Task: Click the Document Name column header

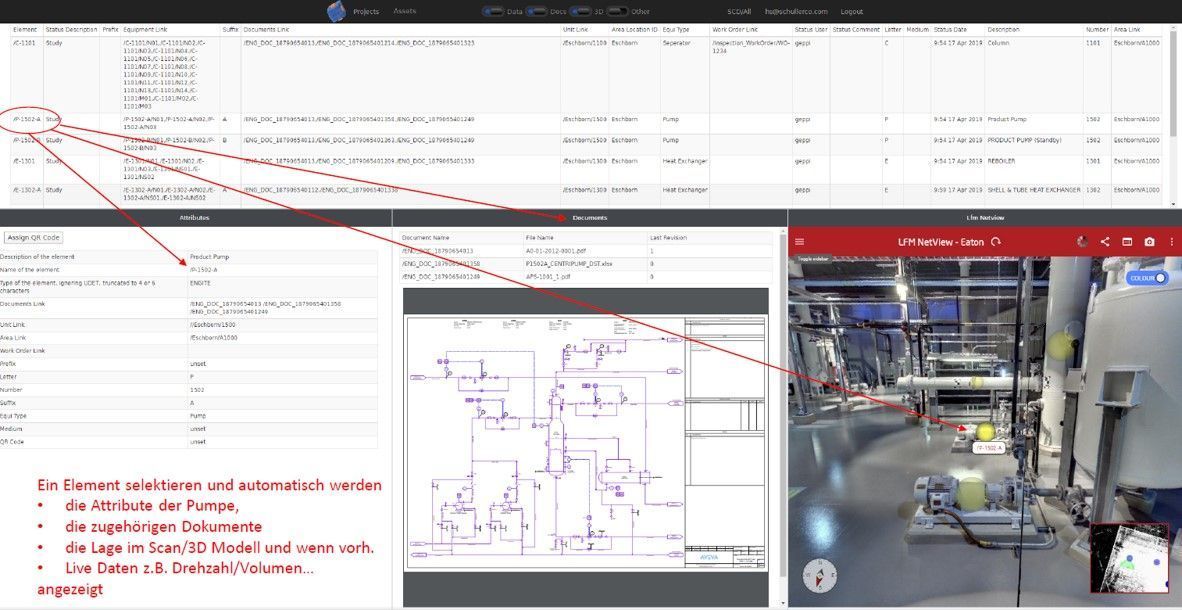Action: pyautogui.click(x=425, y=238)
